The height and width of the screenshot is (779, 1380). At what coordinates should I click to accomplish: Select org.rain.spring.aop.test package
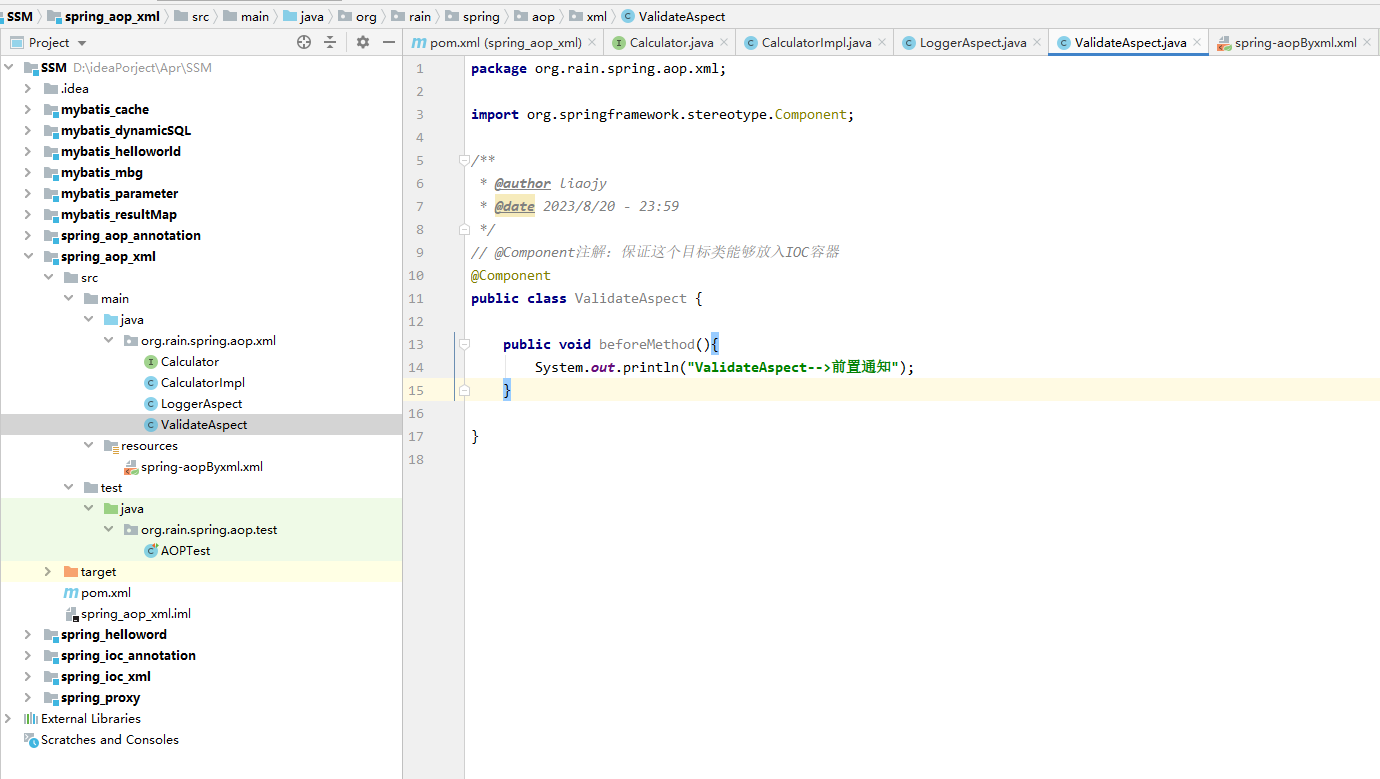[x=209, y=530]
